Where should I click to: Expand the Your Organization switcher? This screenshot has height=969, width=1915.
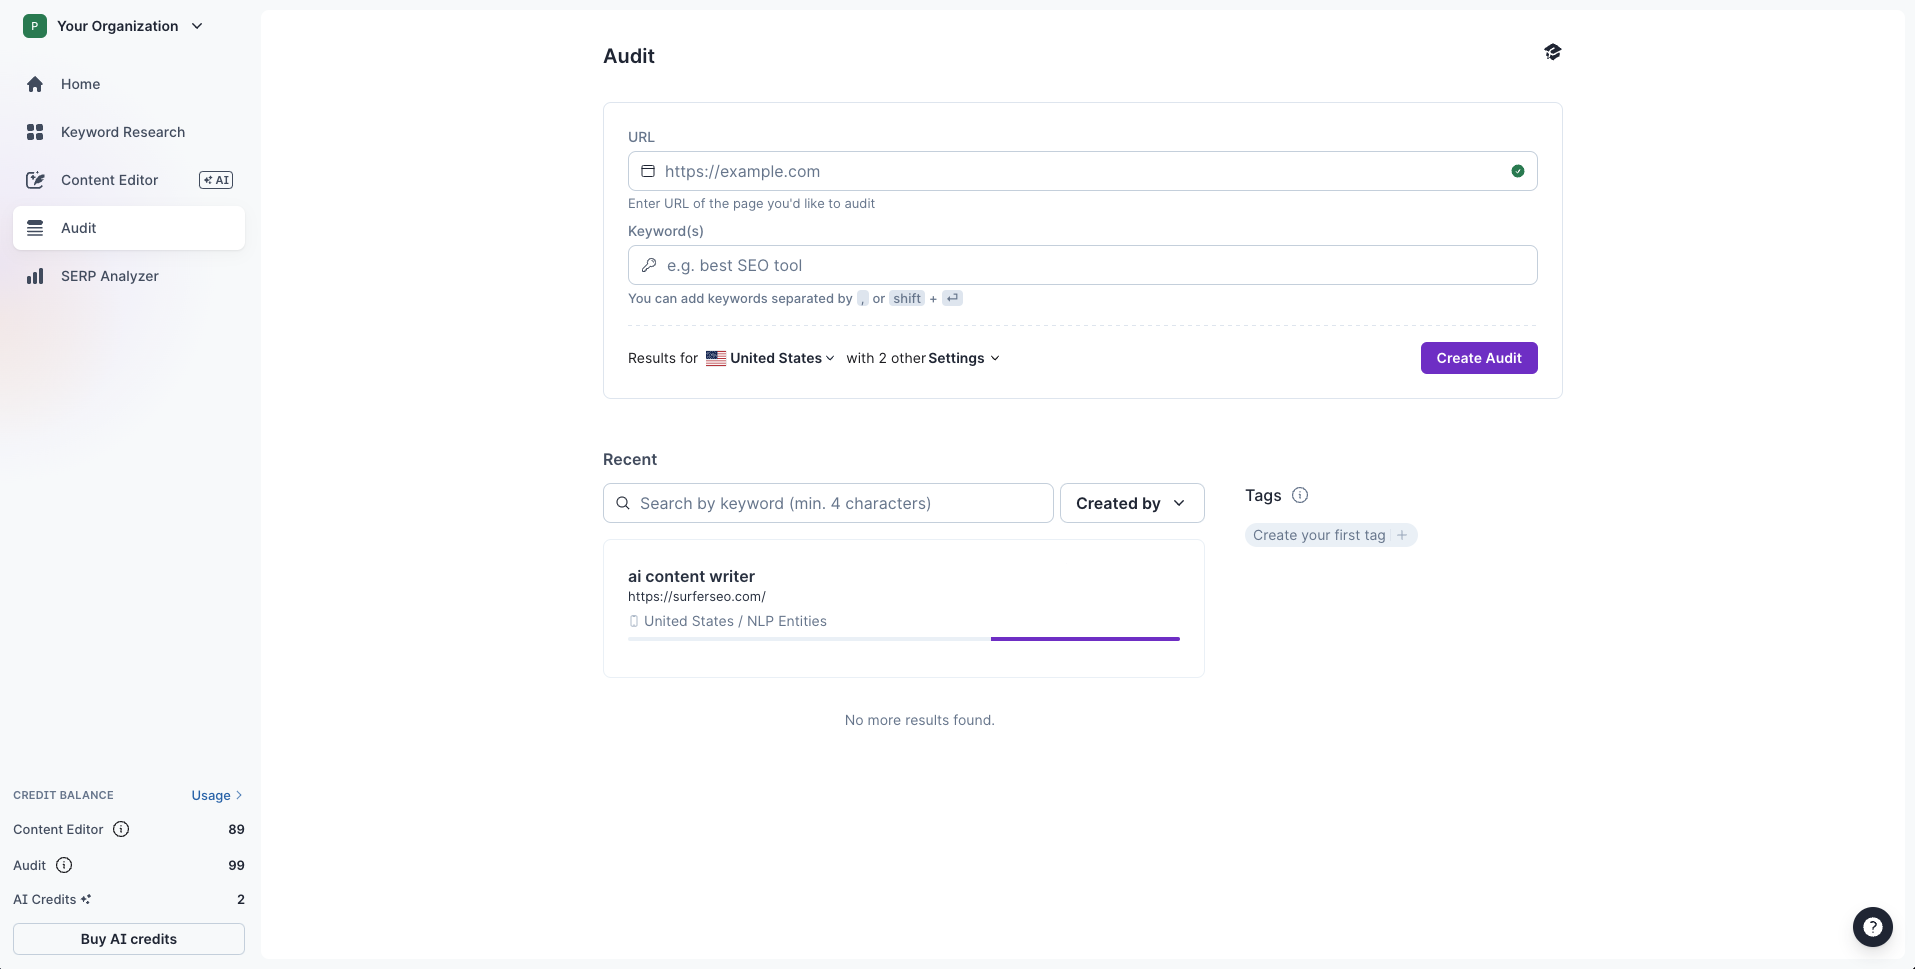[197, 26]
